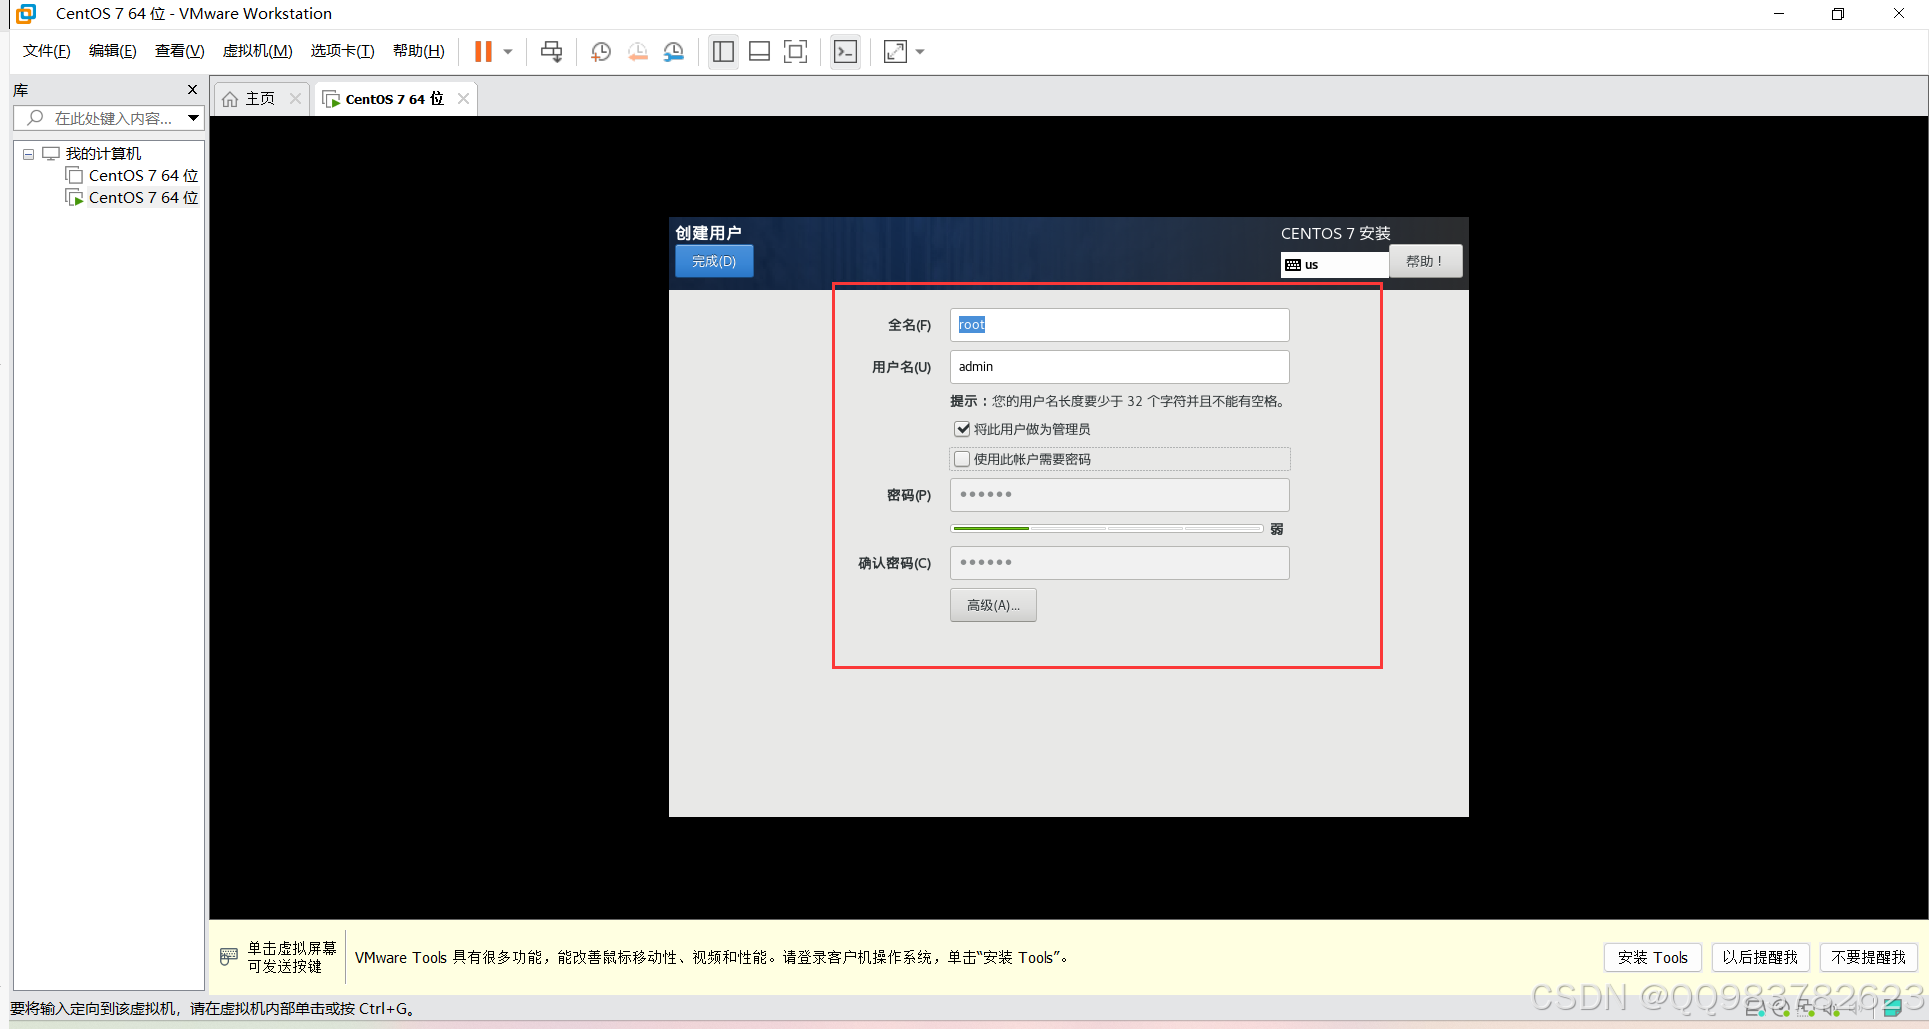The image size is (1929, 1029).
Task: Click the stretch guest display icon
Action: 895,52
